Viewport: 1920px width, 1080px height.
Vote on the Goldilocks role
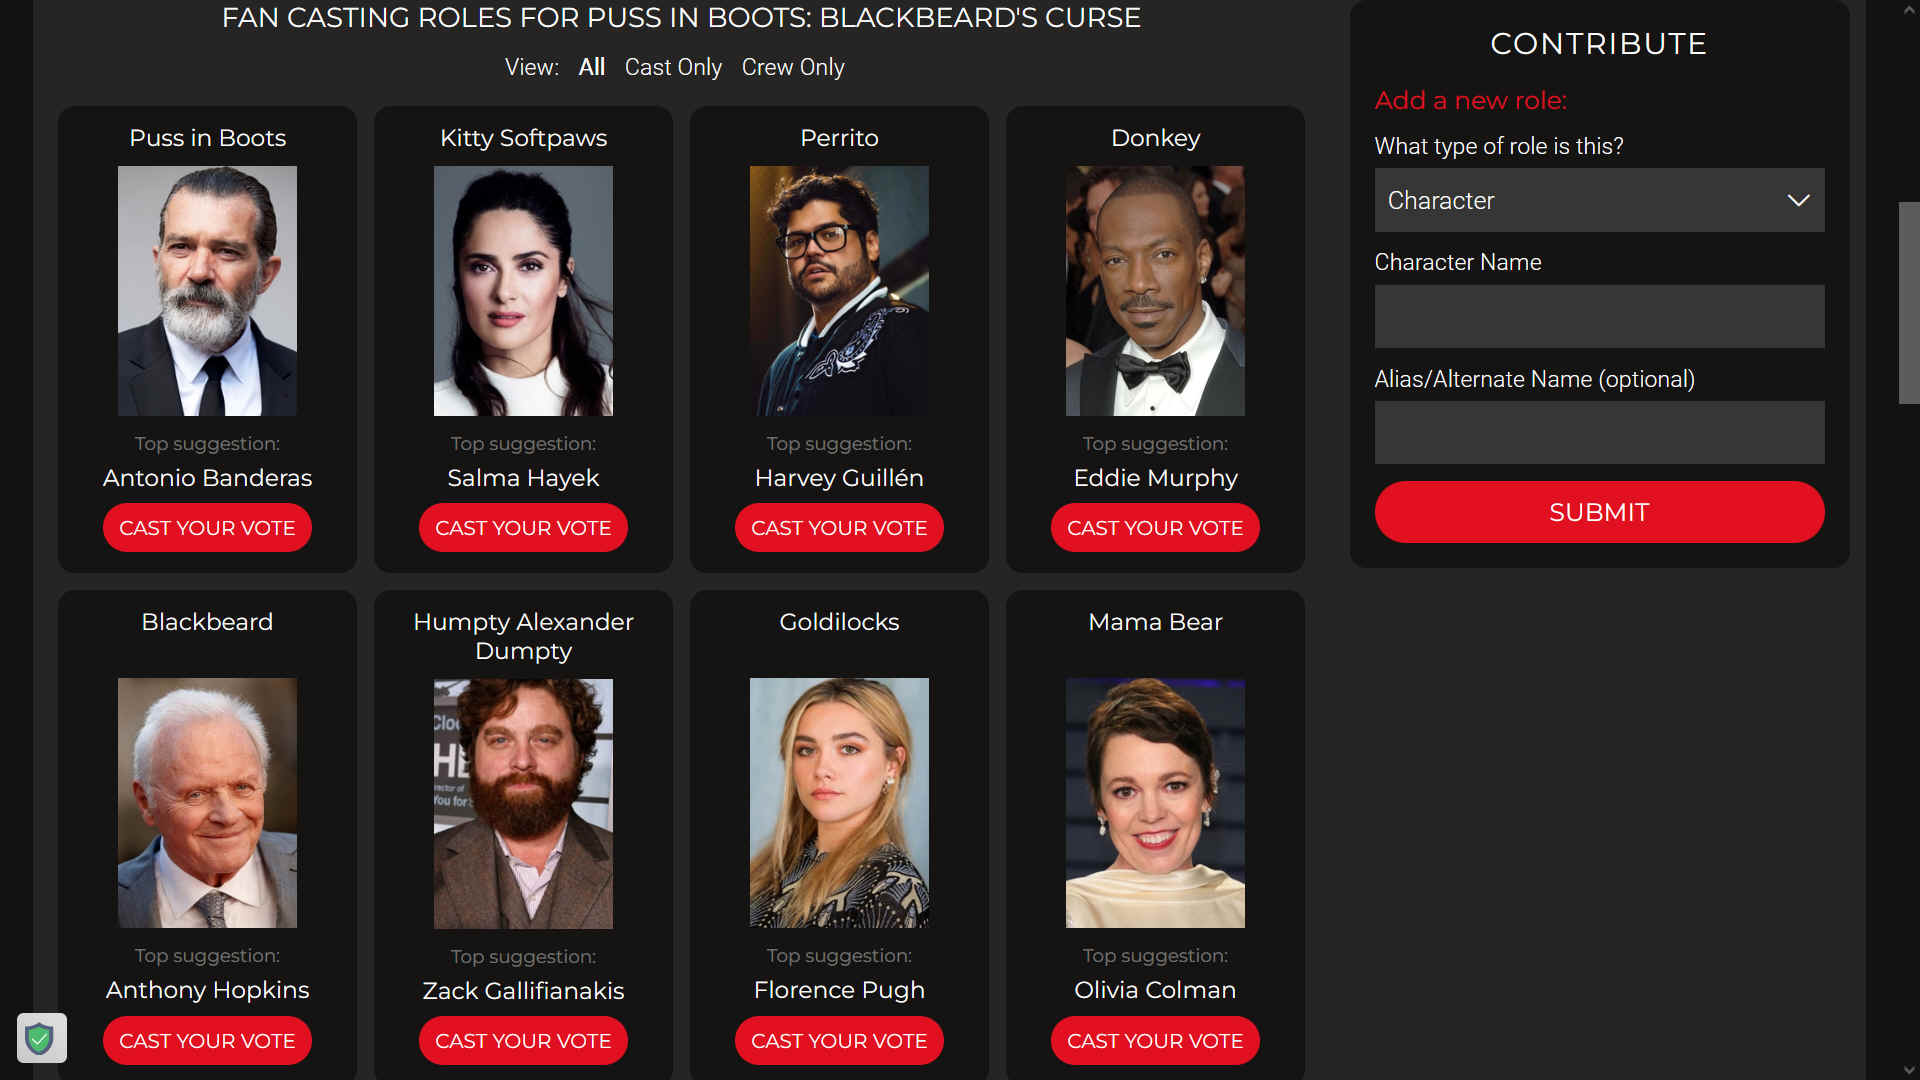point(839,1041)
